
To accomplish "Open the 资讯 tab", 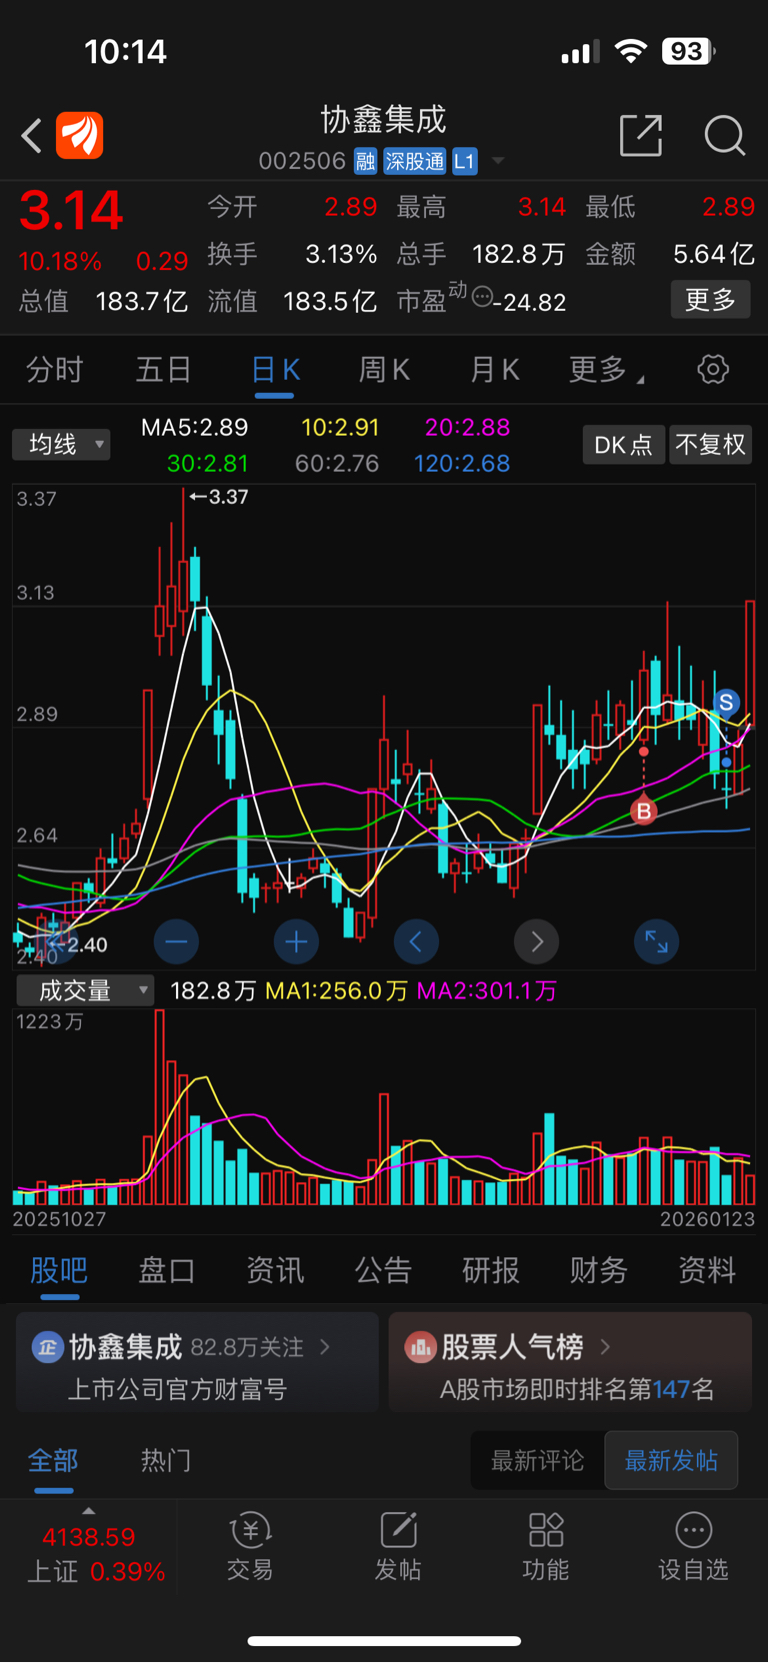I will pos(275,1270).
